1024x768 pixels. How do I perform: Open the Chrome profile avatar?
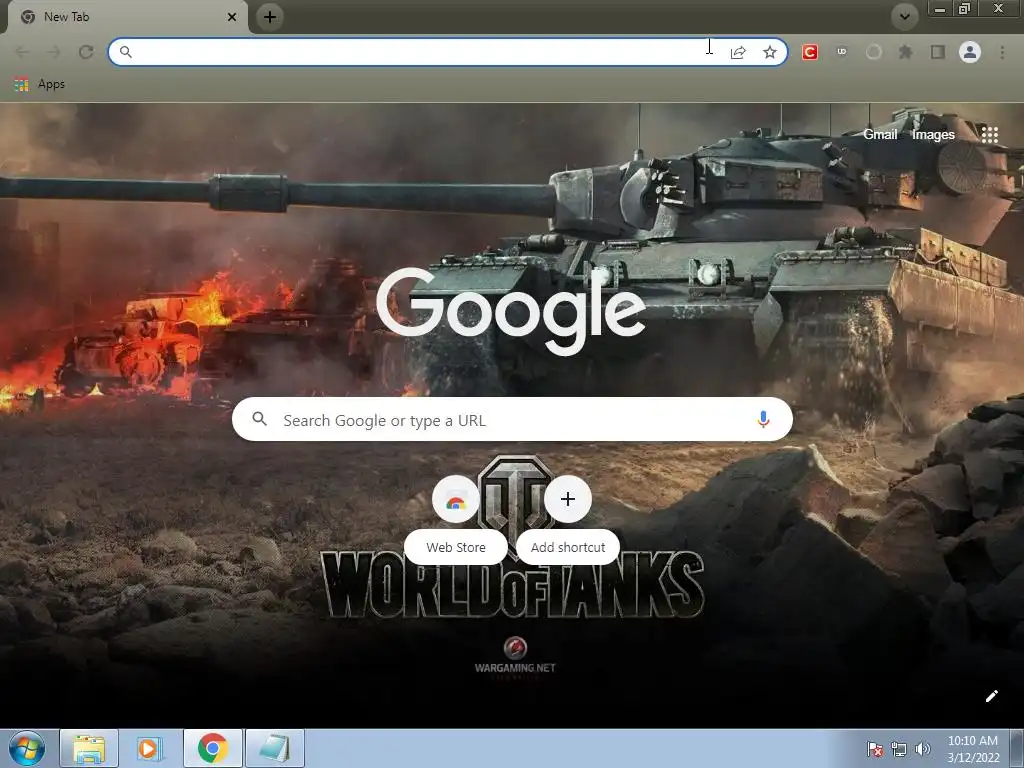coord(970,52)
